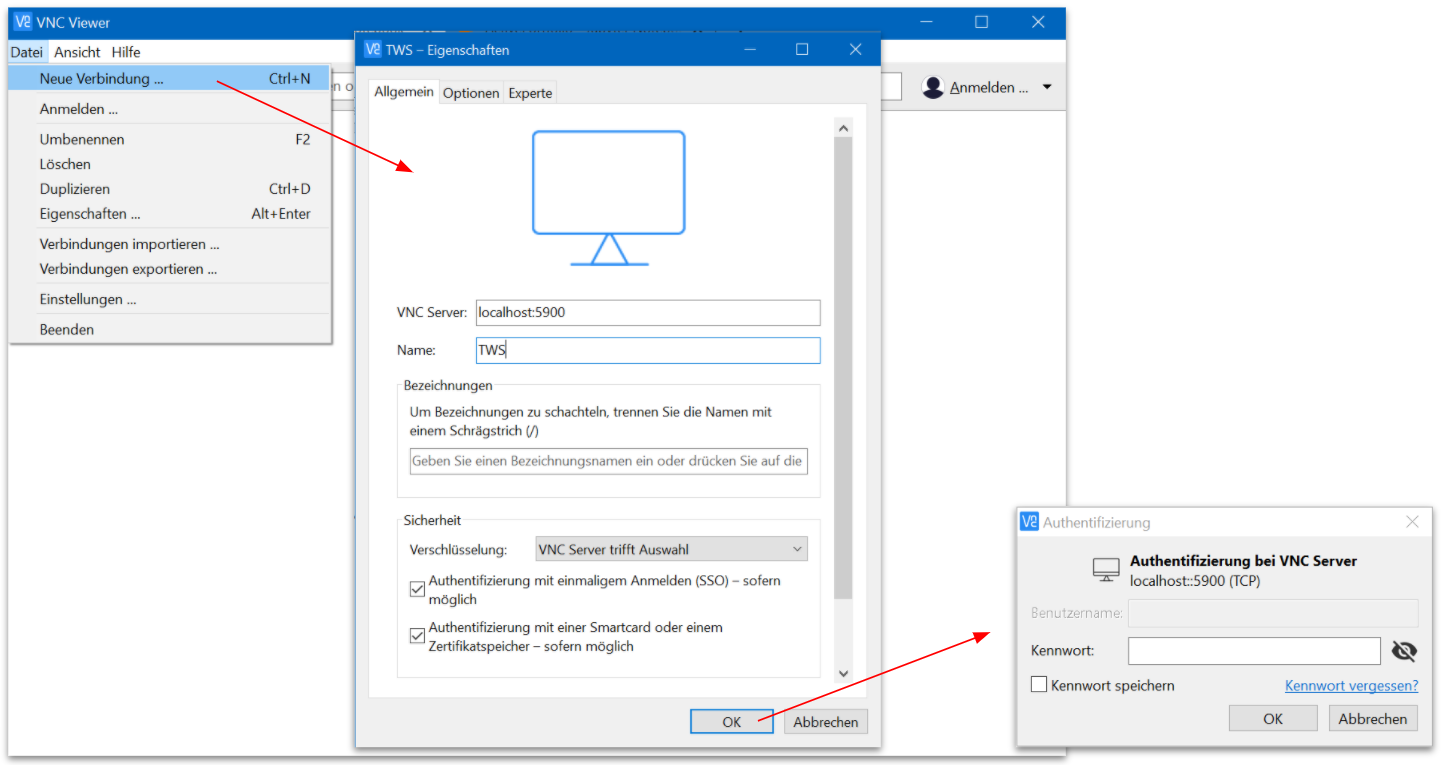Select Duplizieren menu entry

169,189
